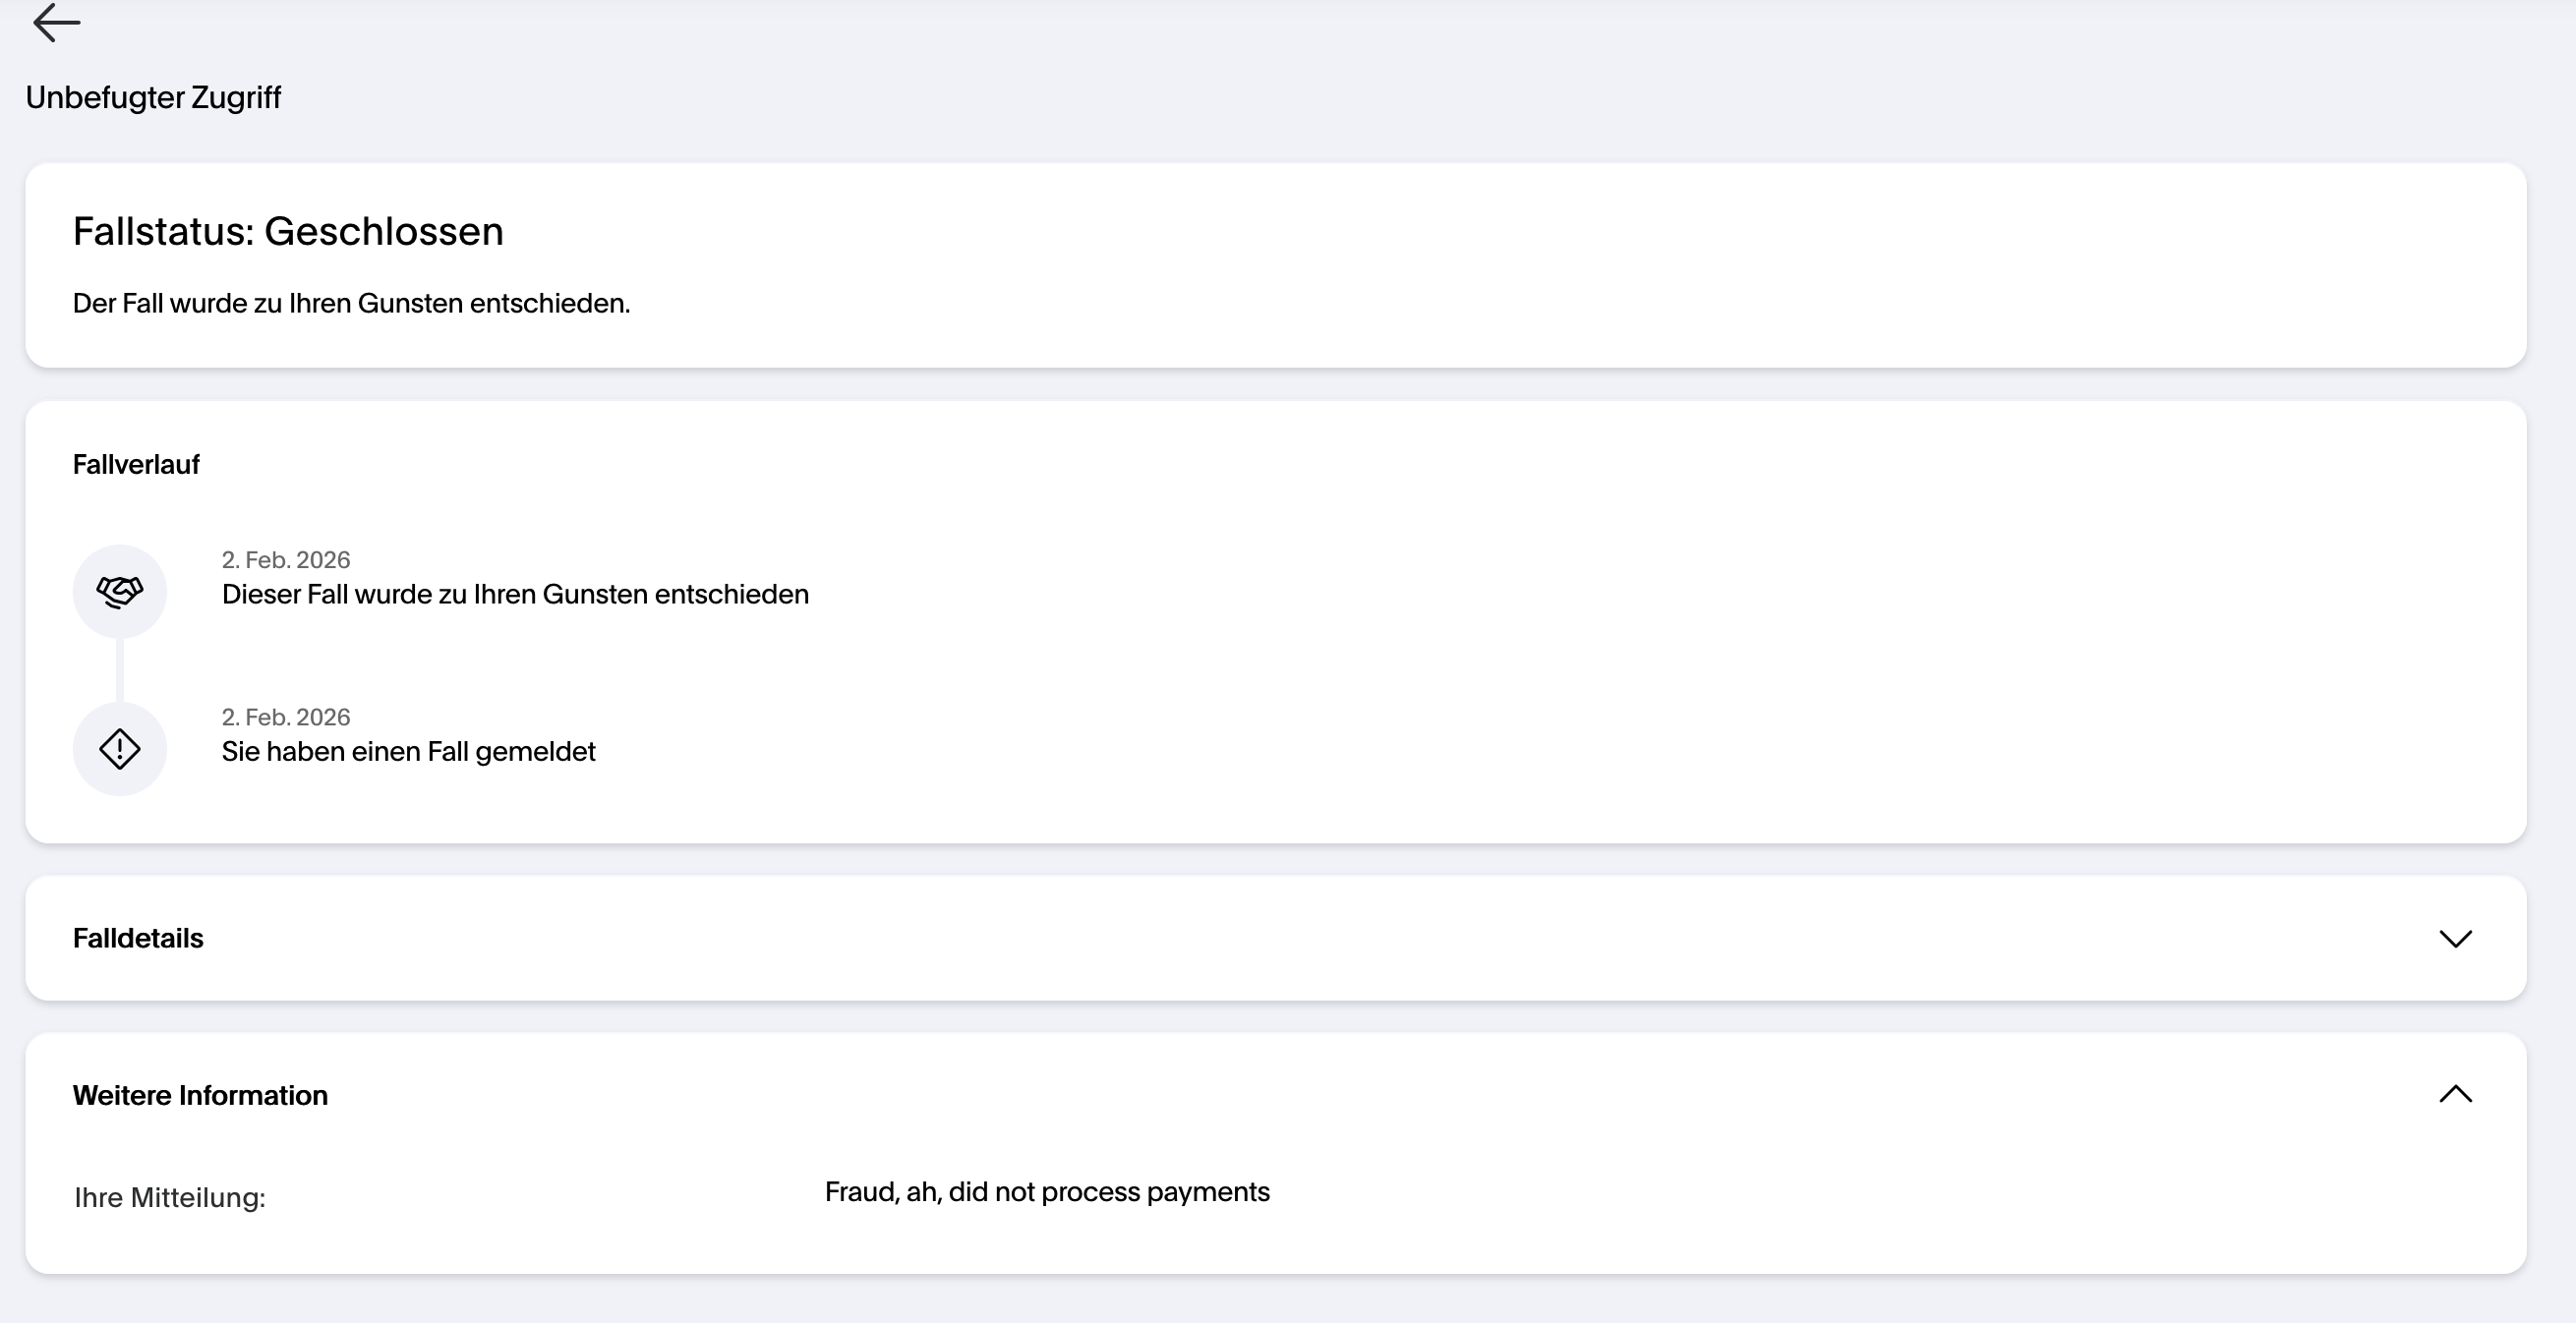Click the 'did not process payments' phrase
This screenshot has height=1323, width=2576.
tap(1109, 1192)
